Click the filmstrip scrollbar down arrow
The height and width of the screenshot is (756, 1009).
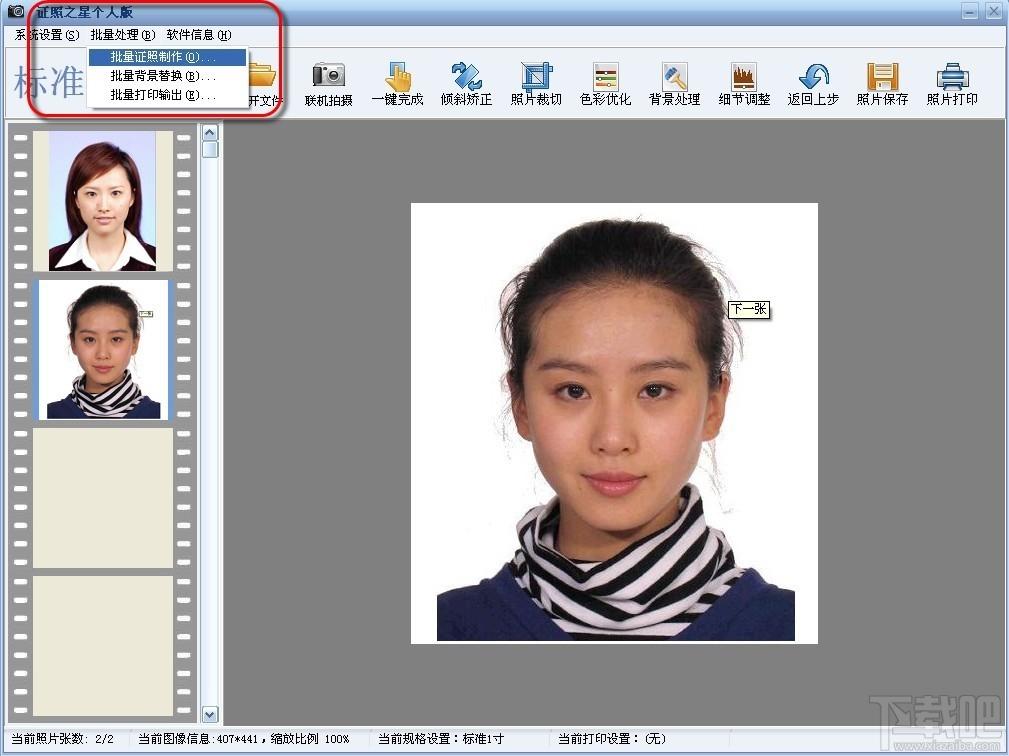210,714
